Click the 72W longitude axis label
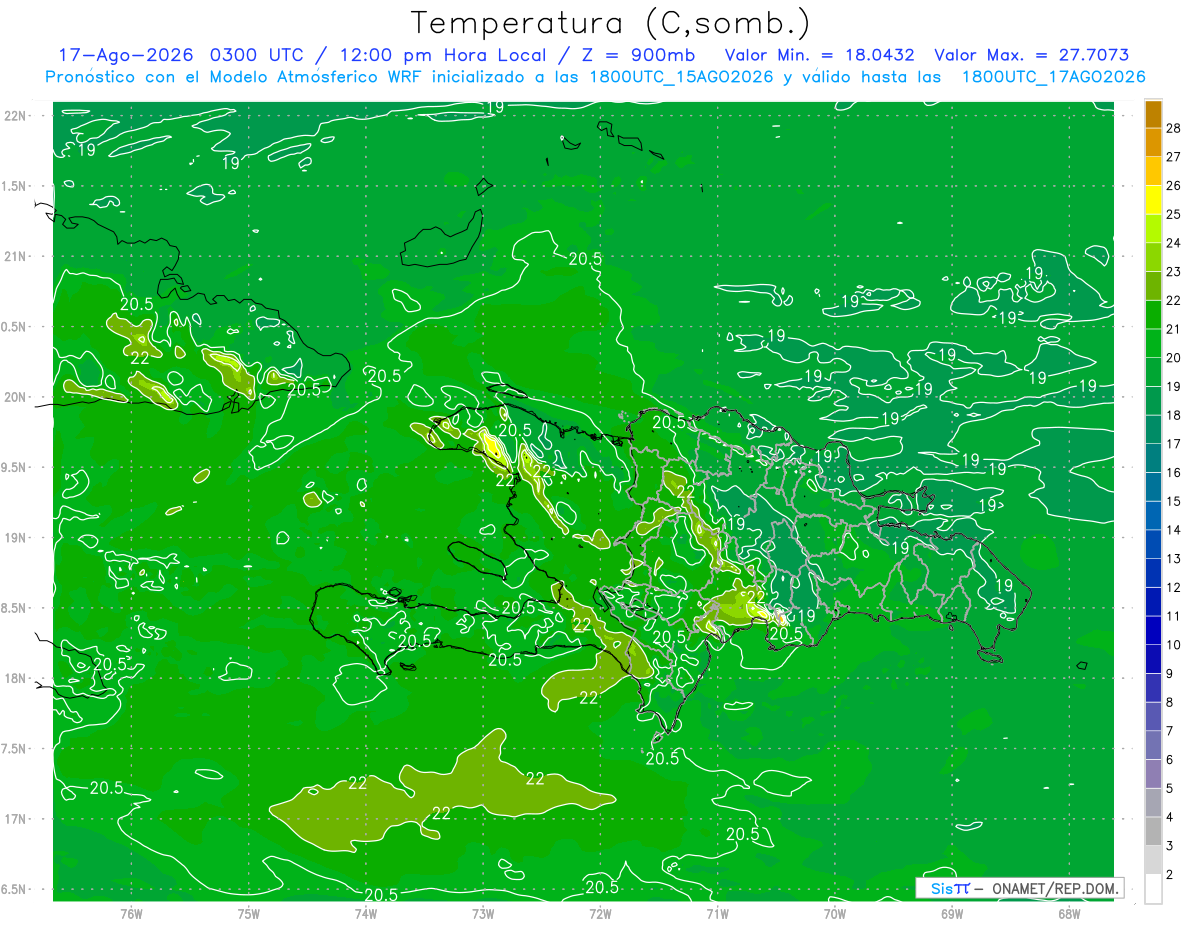This screenshot has width=1200, height=927. point(600,913)
